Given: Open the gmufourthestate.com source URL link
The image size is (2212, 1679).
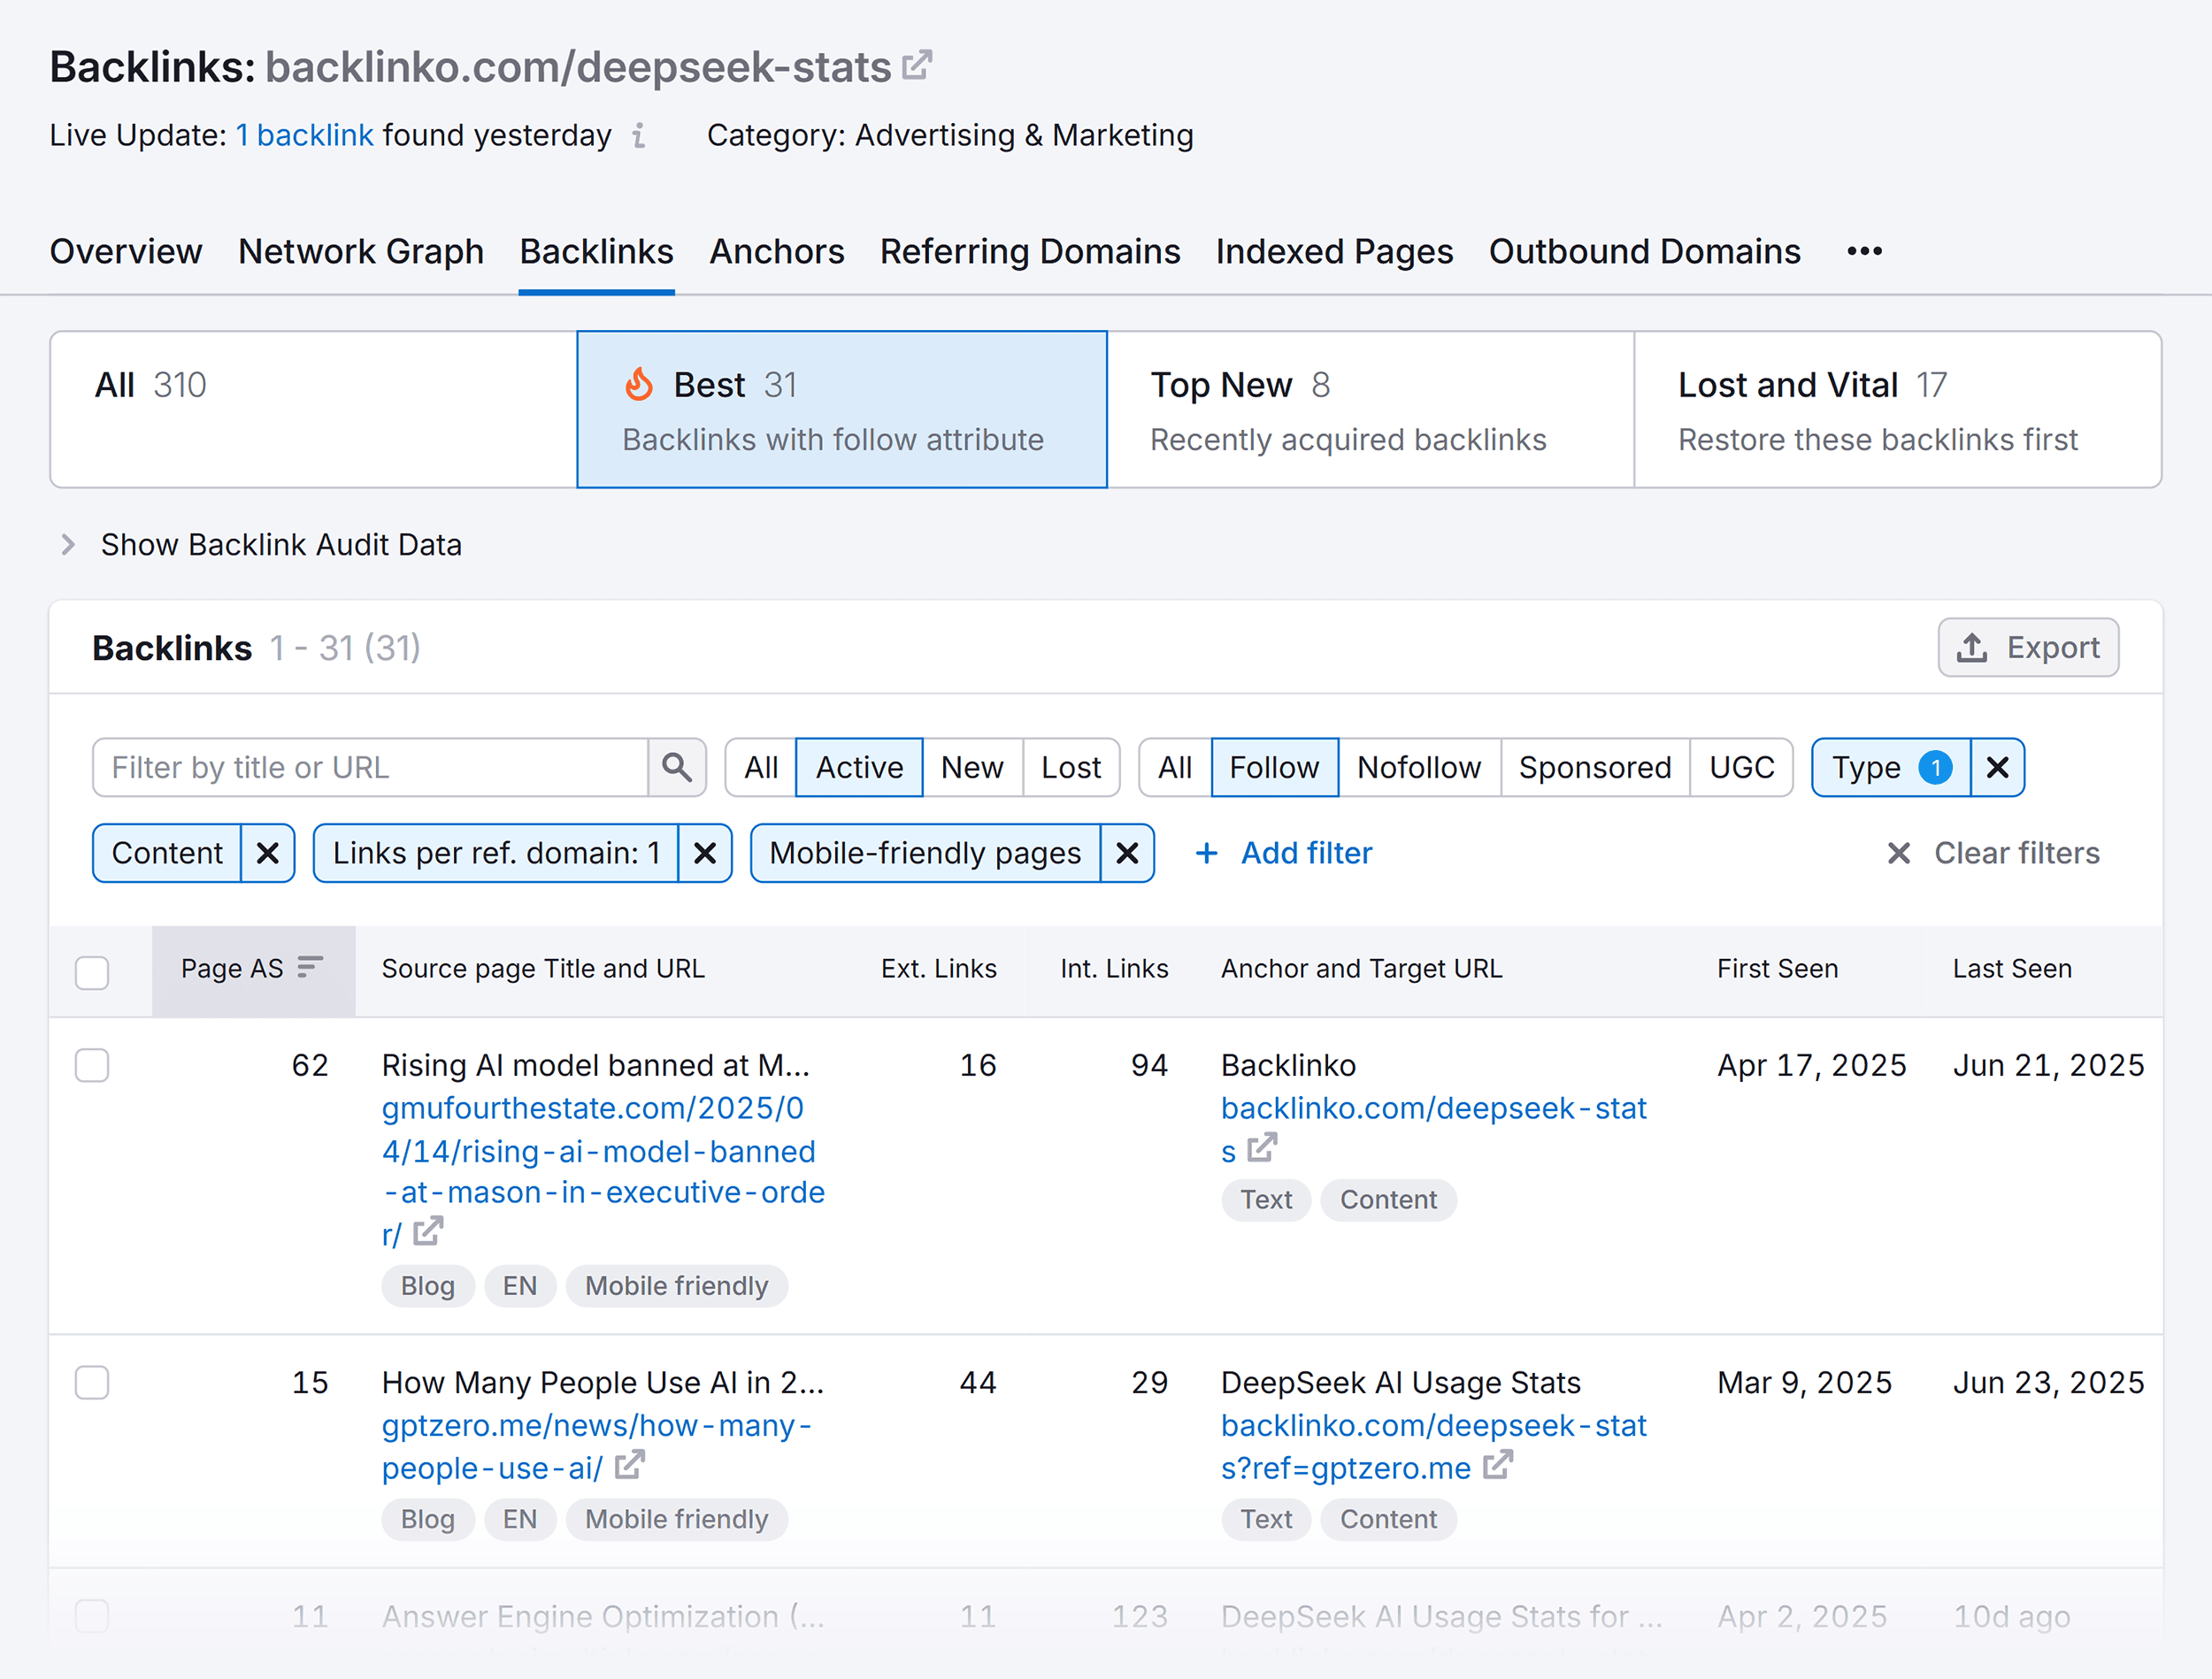Looking at the screenshot, I should (603, 1170).
